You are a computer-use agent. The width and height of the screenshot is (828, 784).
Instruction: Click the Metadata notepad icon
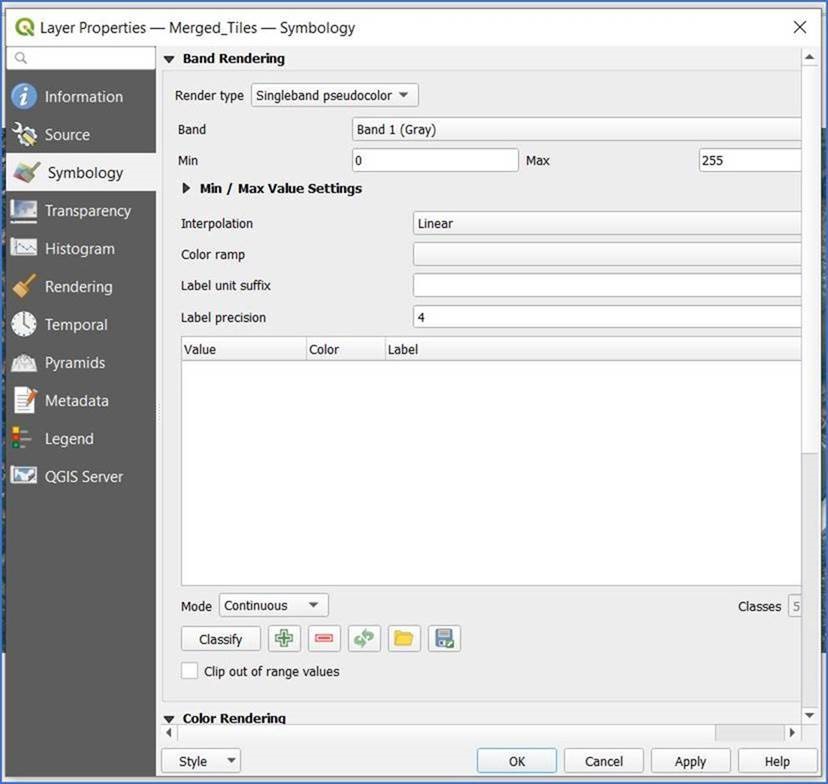coord(25,400)
